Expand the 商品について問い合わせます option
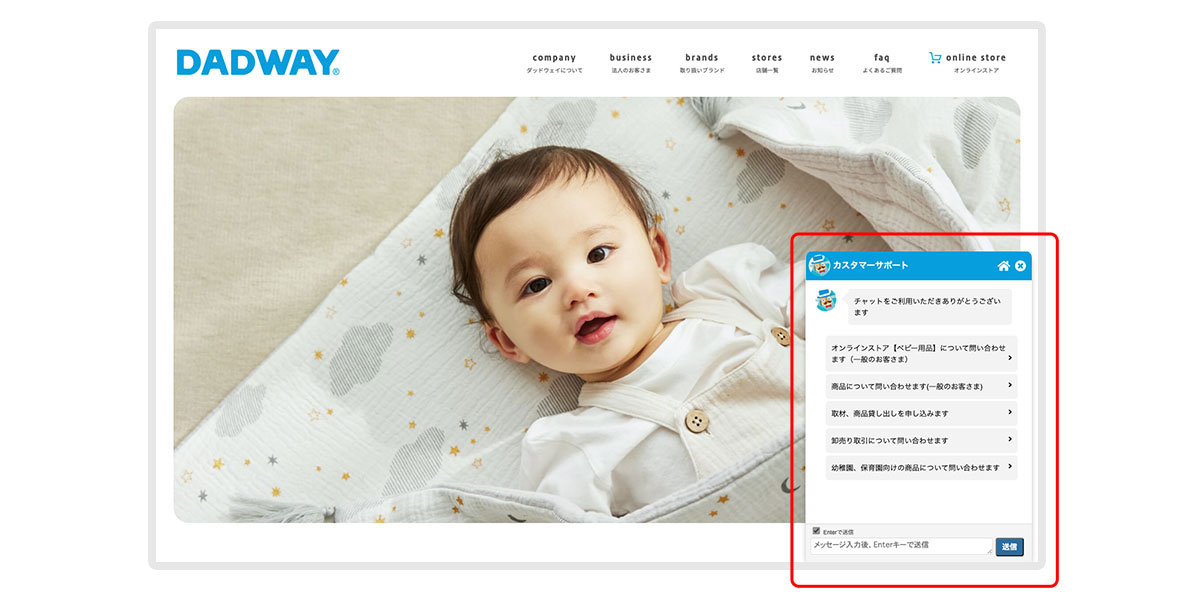The image size is (1200, 600). (921, 386)
